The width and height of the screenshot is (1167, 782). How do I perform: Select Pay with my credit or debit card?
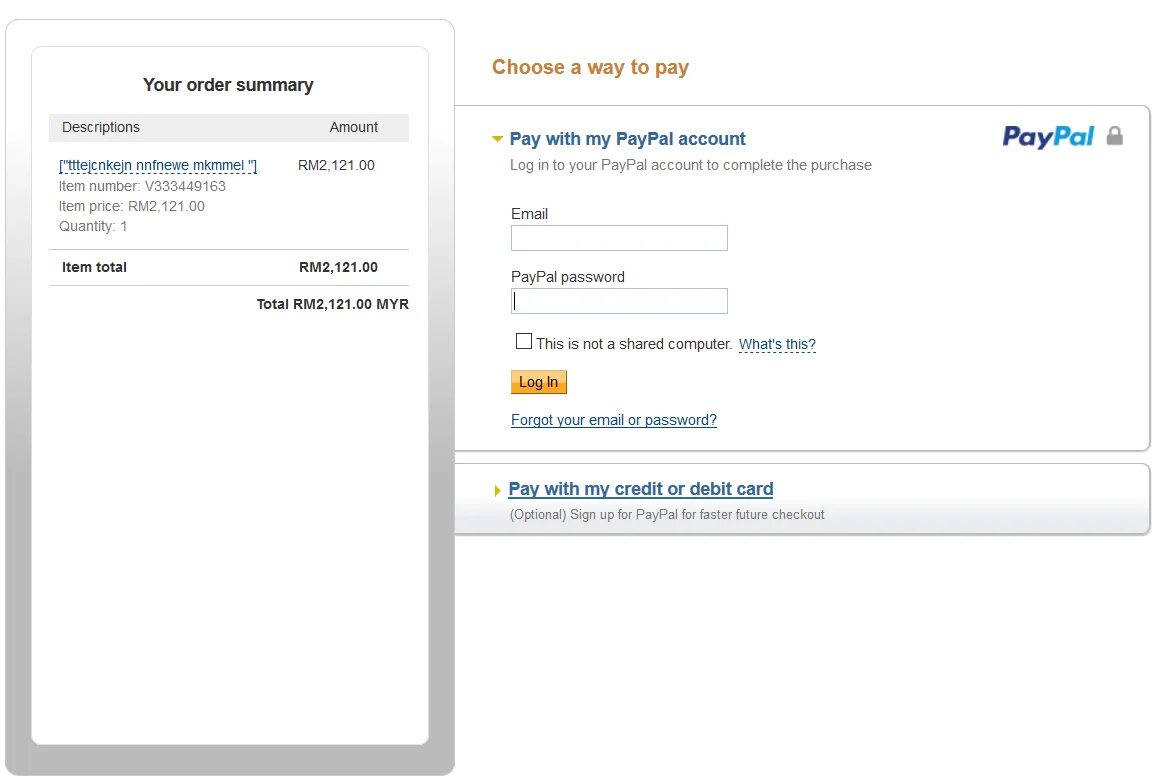point(641,489)
